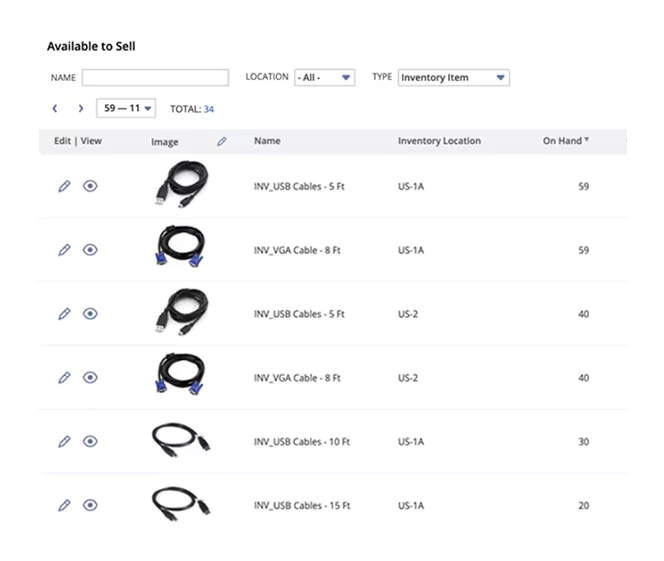
Task: Open the VGA cable thumbnail in the US-1A row
Action: coord(180,246)
